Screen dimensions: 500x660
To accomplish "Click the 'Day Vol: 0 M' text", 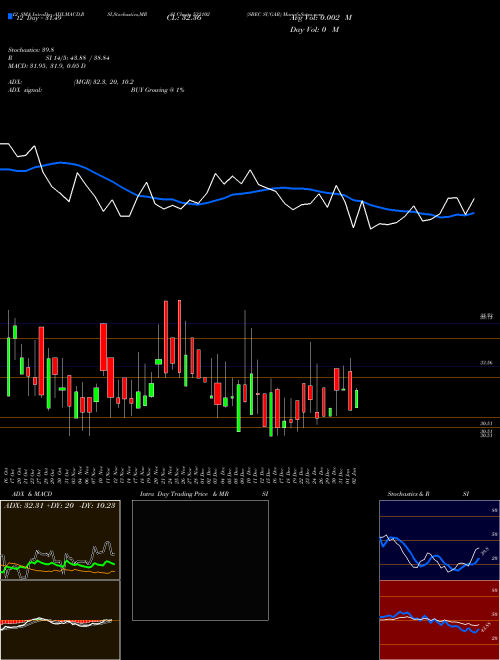I will 314,29.
